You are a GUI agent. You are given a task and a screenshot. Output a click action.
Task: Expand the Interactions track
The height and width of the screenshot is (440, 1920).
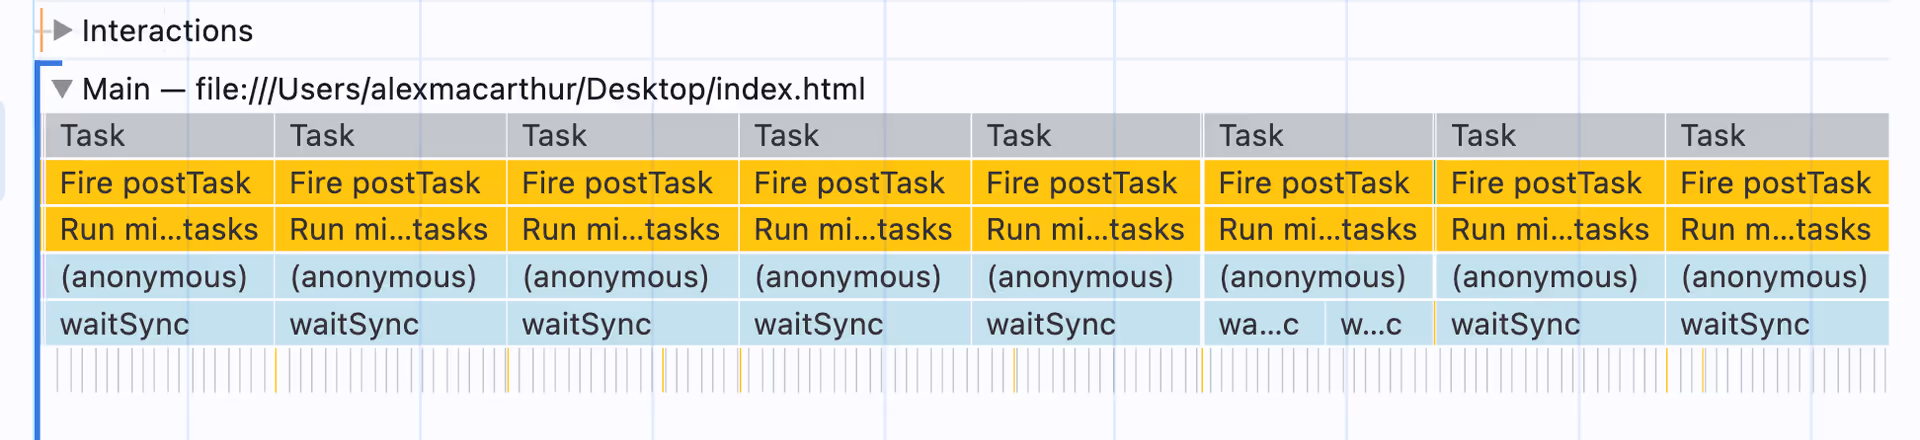coord(62,30)
